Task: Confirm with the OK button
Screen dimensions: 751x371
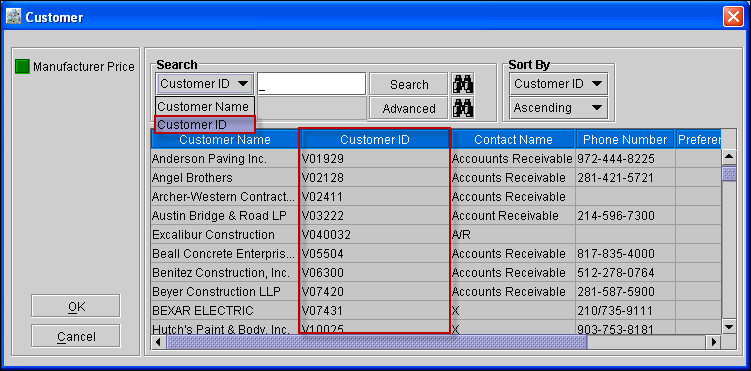Action: click(76, 306)
